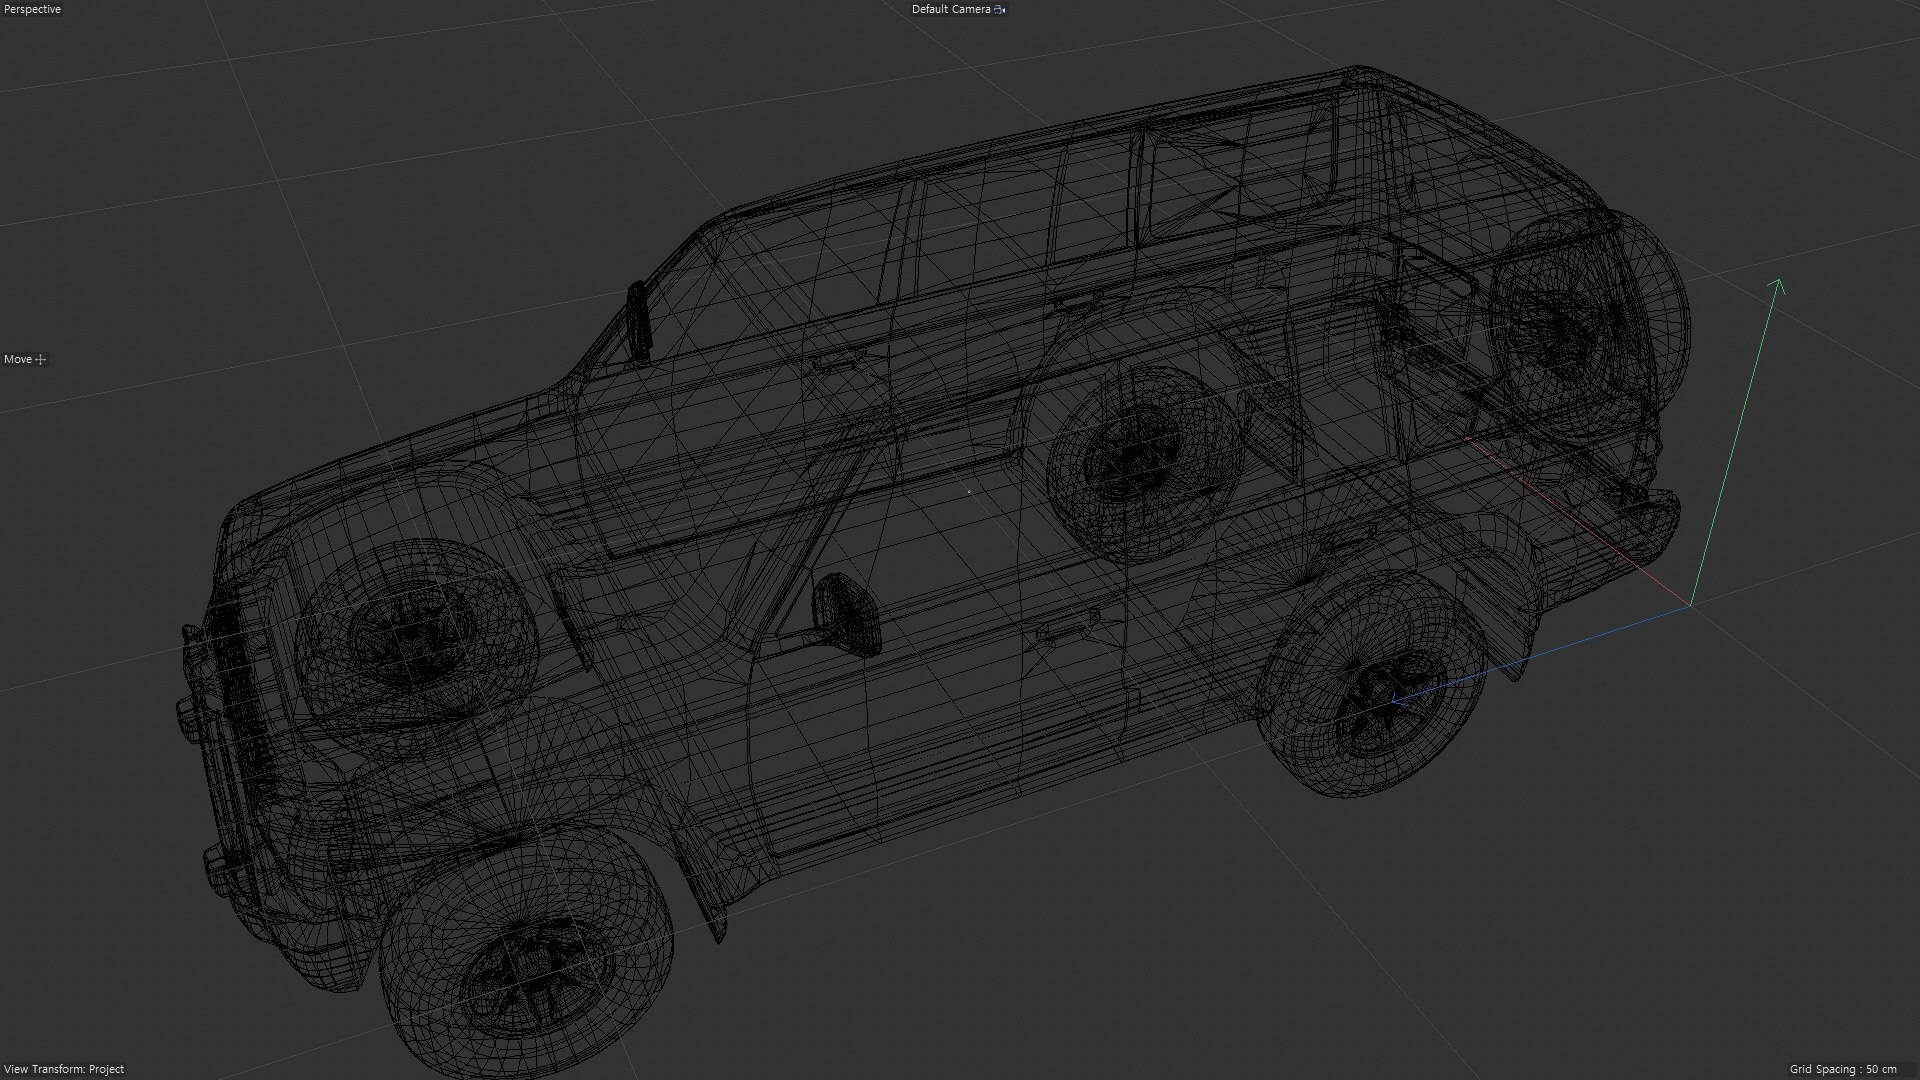1920x1080 pixels.
Task: Click the Move tool label
Action: pos(18,359)
